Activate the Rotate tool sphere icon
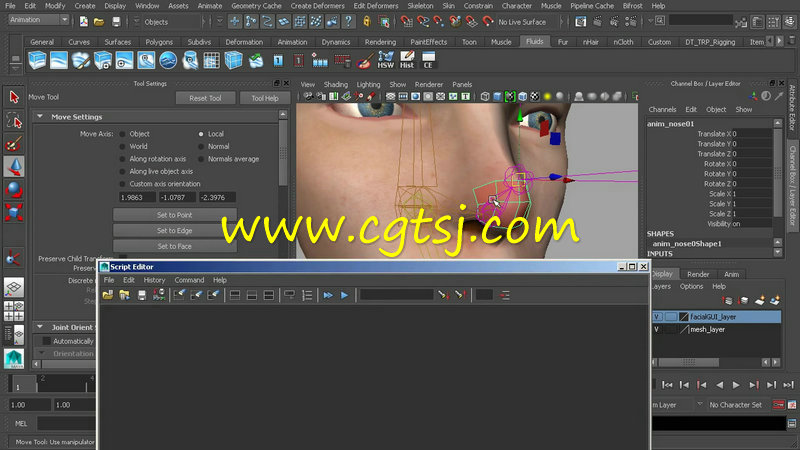The height and width of the screenshot is (450, 800). tap(14, 189)
